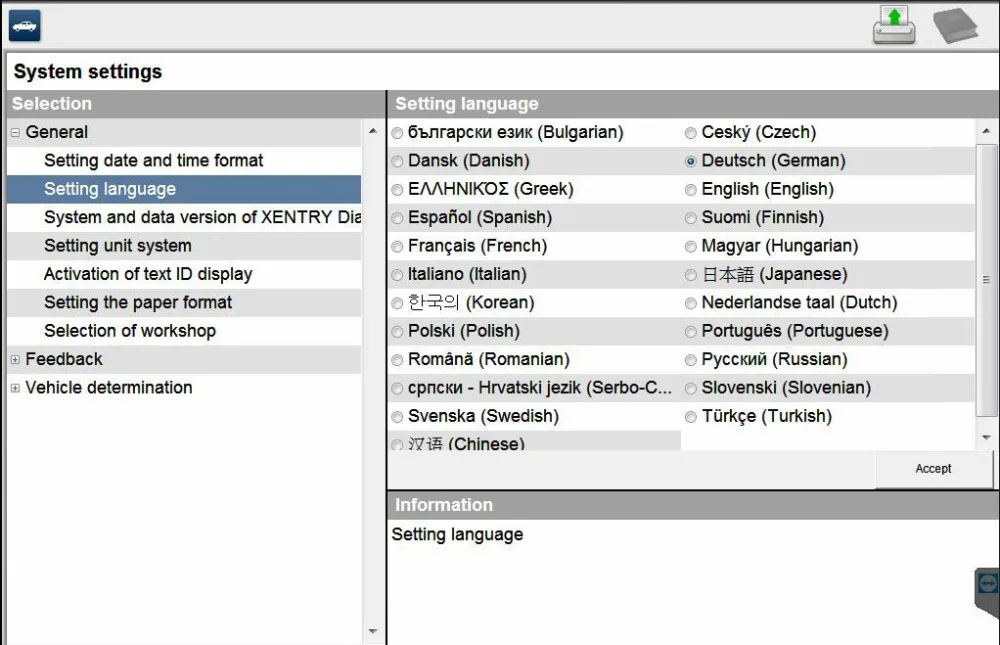
Task: Click Selection panel scroll down arrow
Action: point(373,632)
